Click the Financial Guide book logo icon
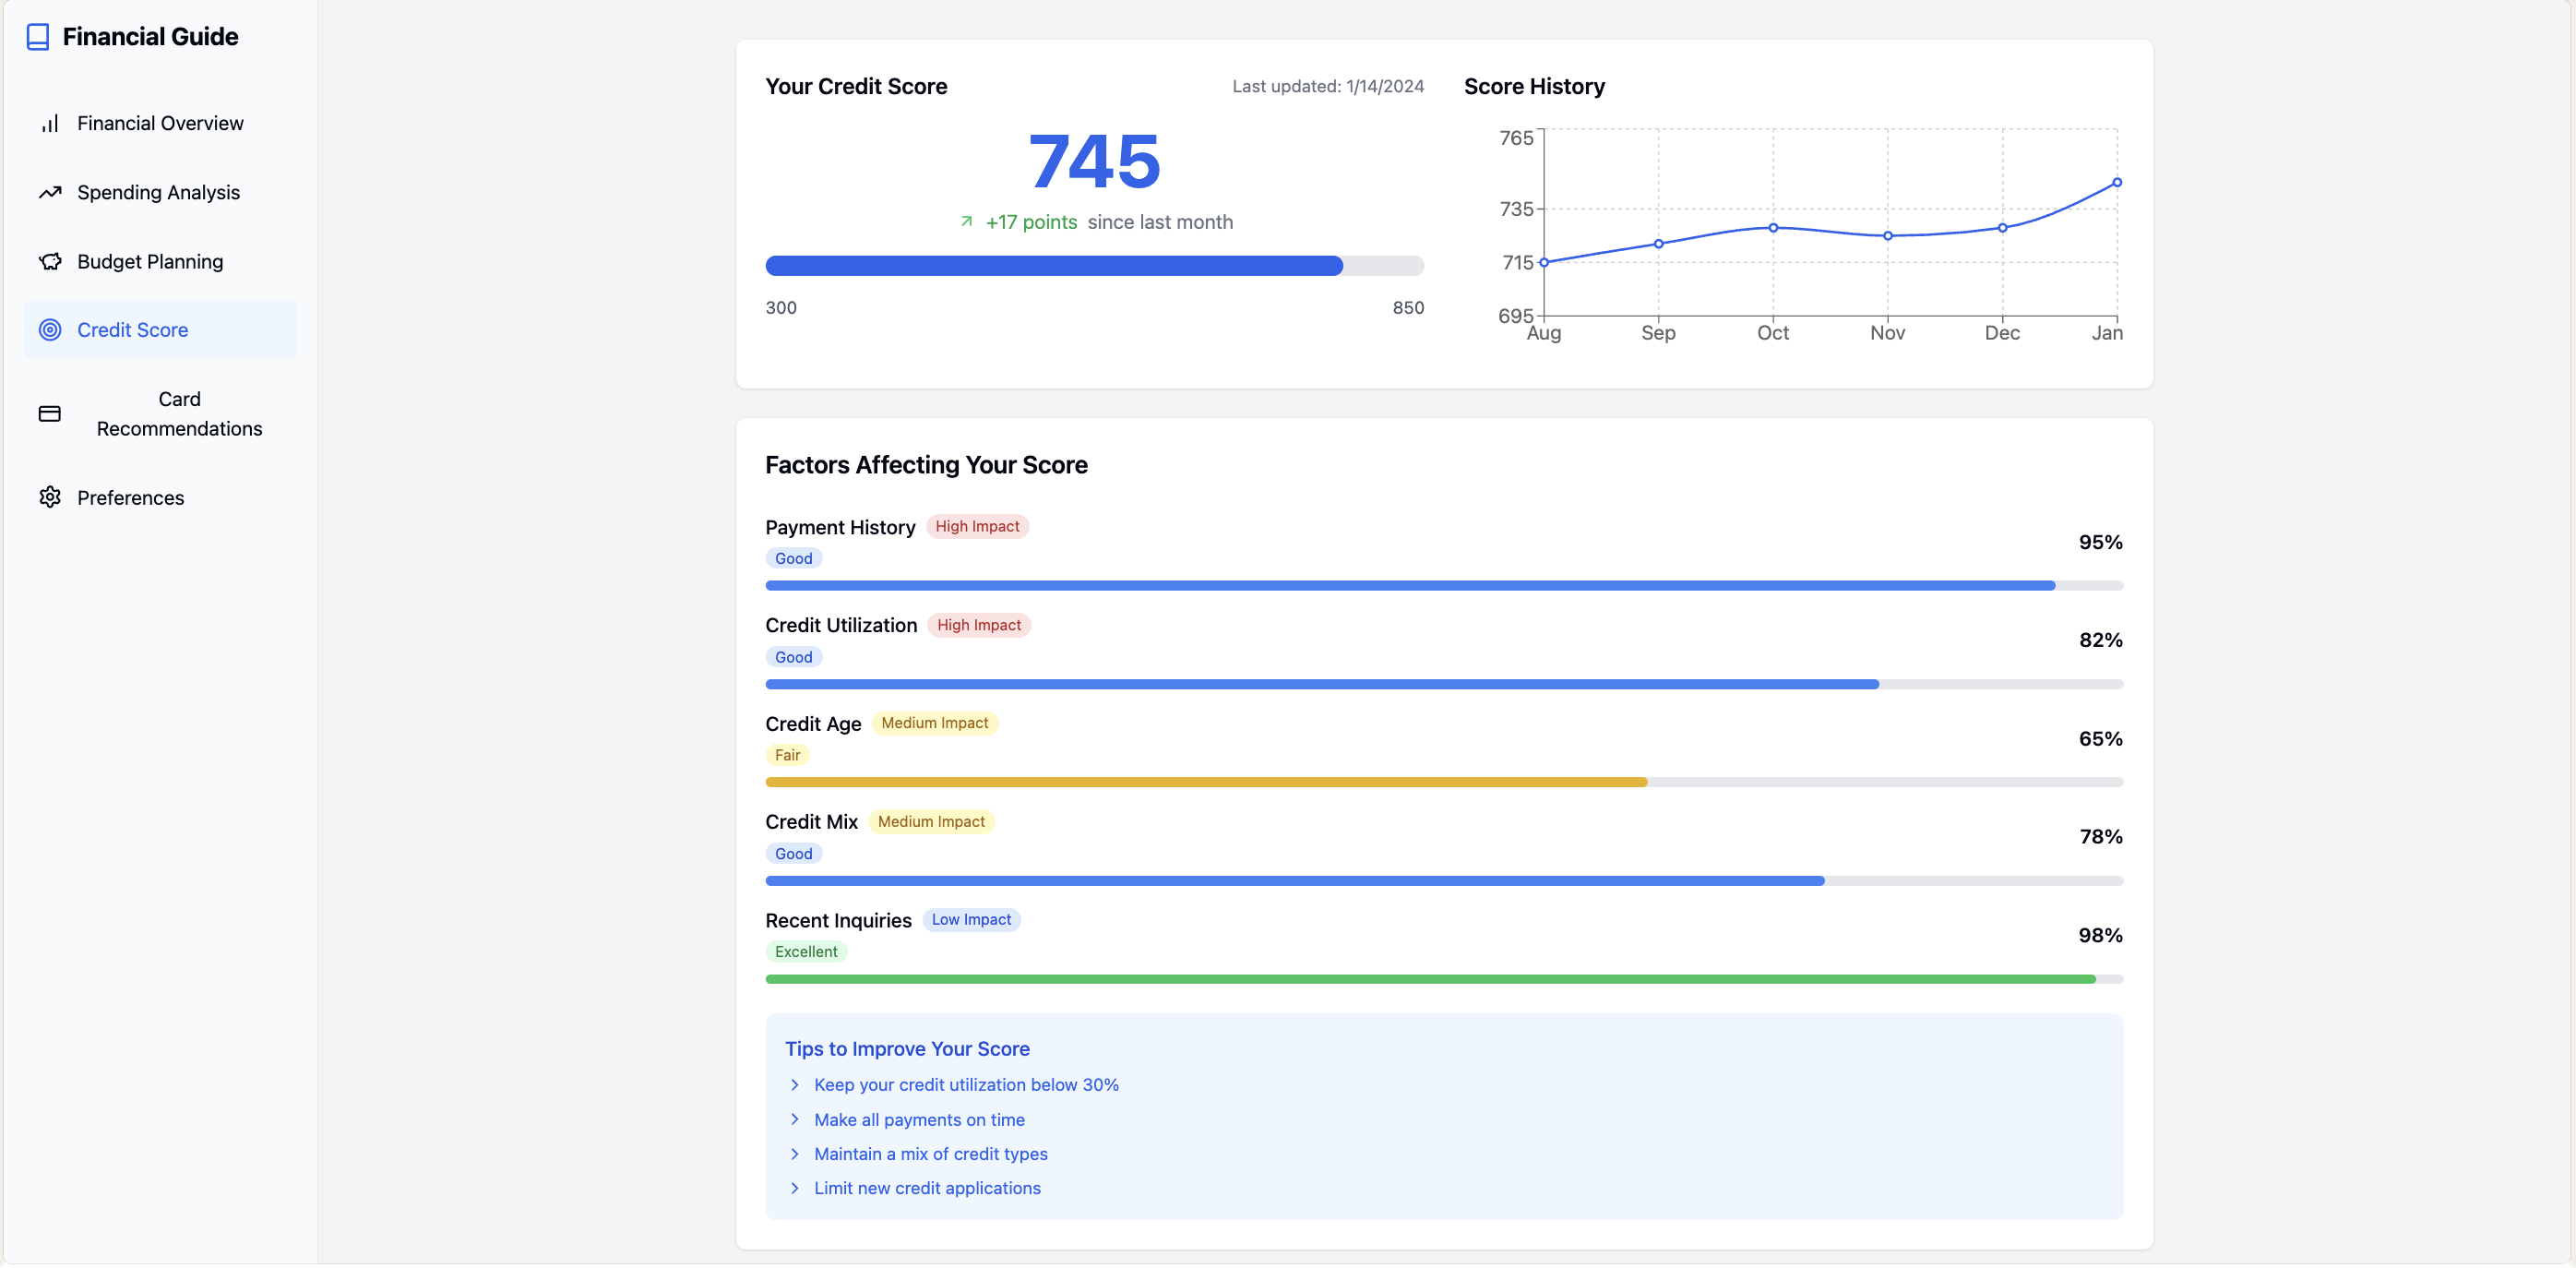Image resolution: width=2576 pixels, height=1268 pixels. point(38,37)
